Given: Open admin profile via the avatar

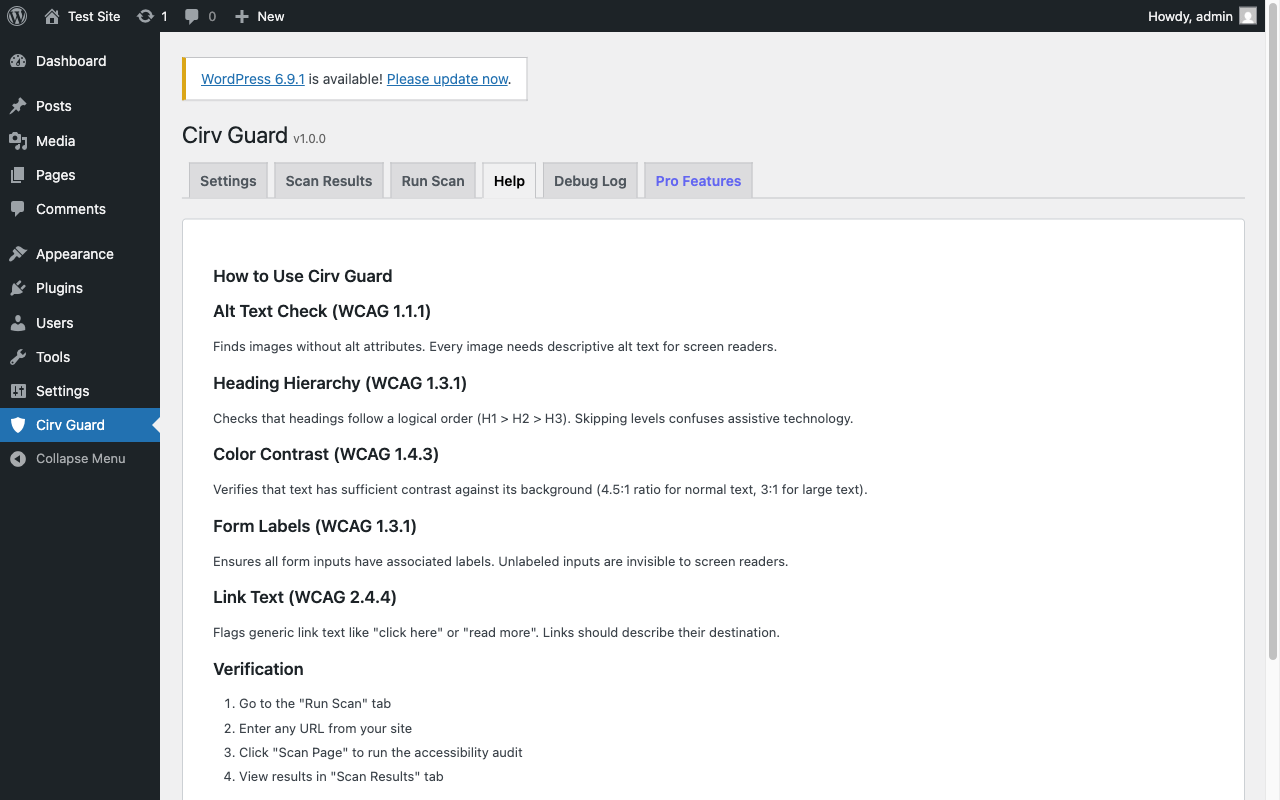Looking at the screenshot, I should pos(1246,16).
